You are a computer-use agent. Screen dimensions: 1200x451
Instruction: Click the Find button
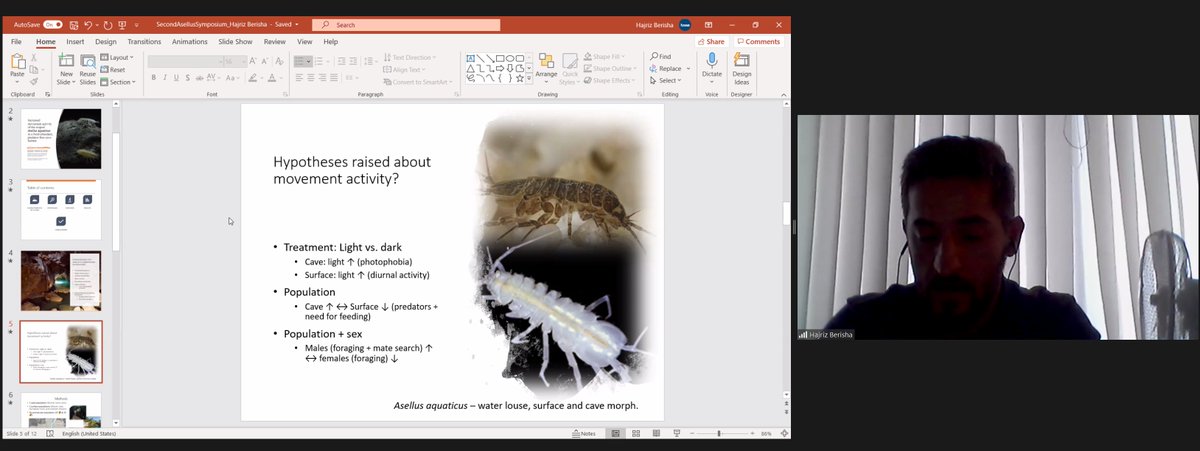coord(660,57)
